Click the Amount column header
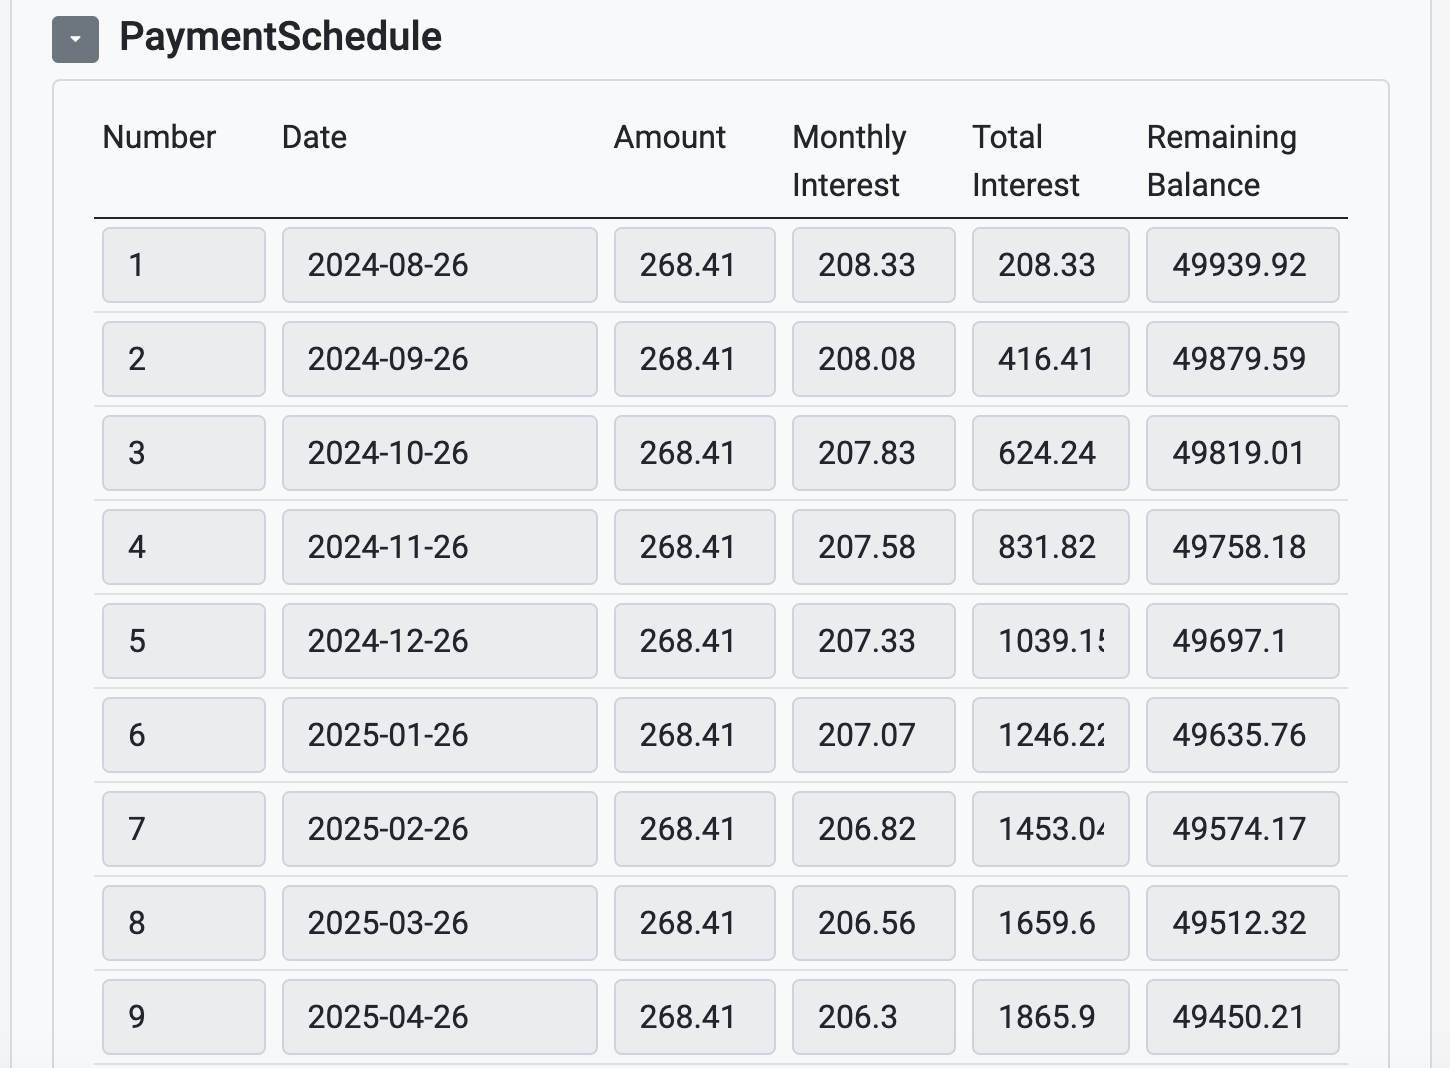Viewport: 1450px width, 1068px height. (668, 137)
